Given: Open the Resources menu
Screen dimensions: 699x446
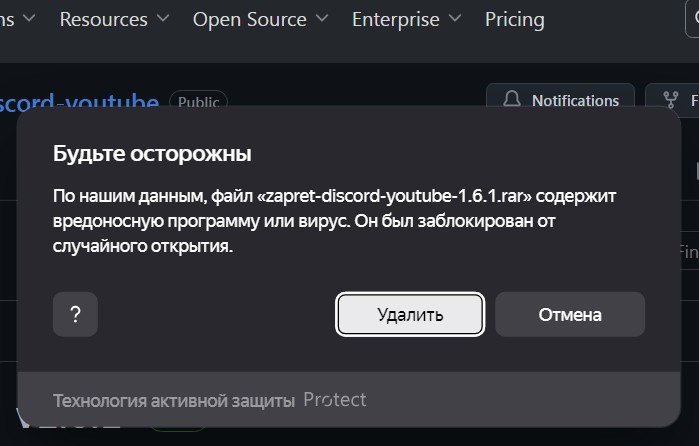Looking at the screenshot, I should [x=103, y=20].
